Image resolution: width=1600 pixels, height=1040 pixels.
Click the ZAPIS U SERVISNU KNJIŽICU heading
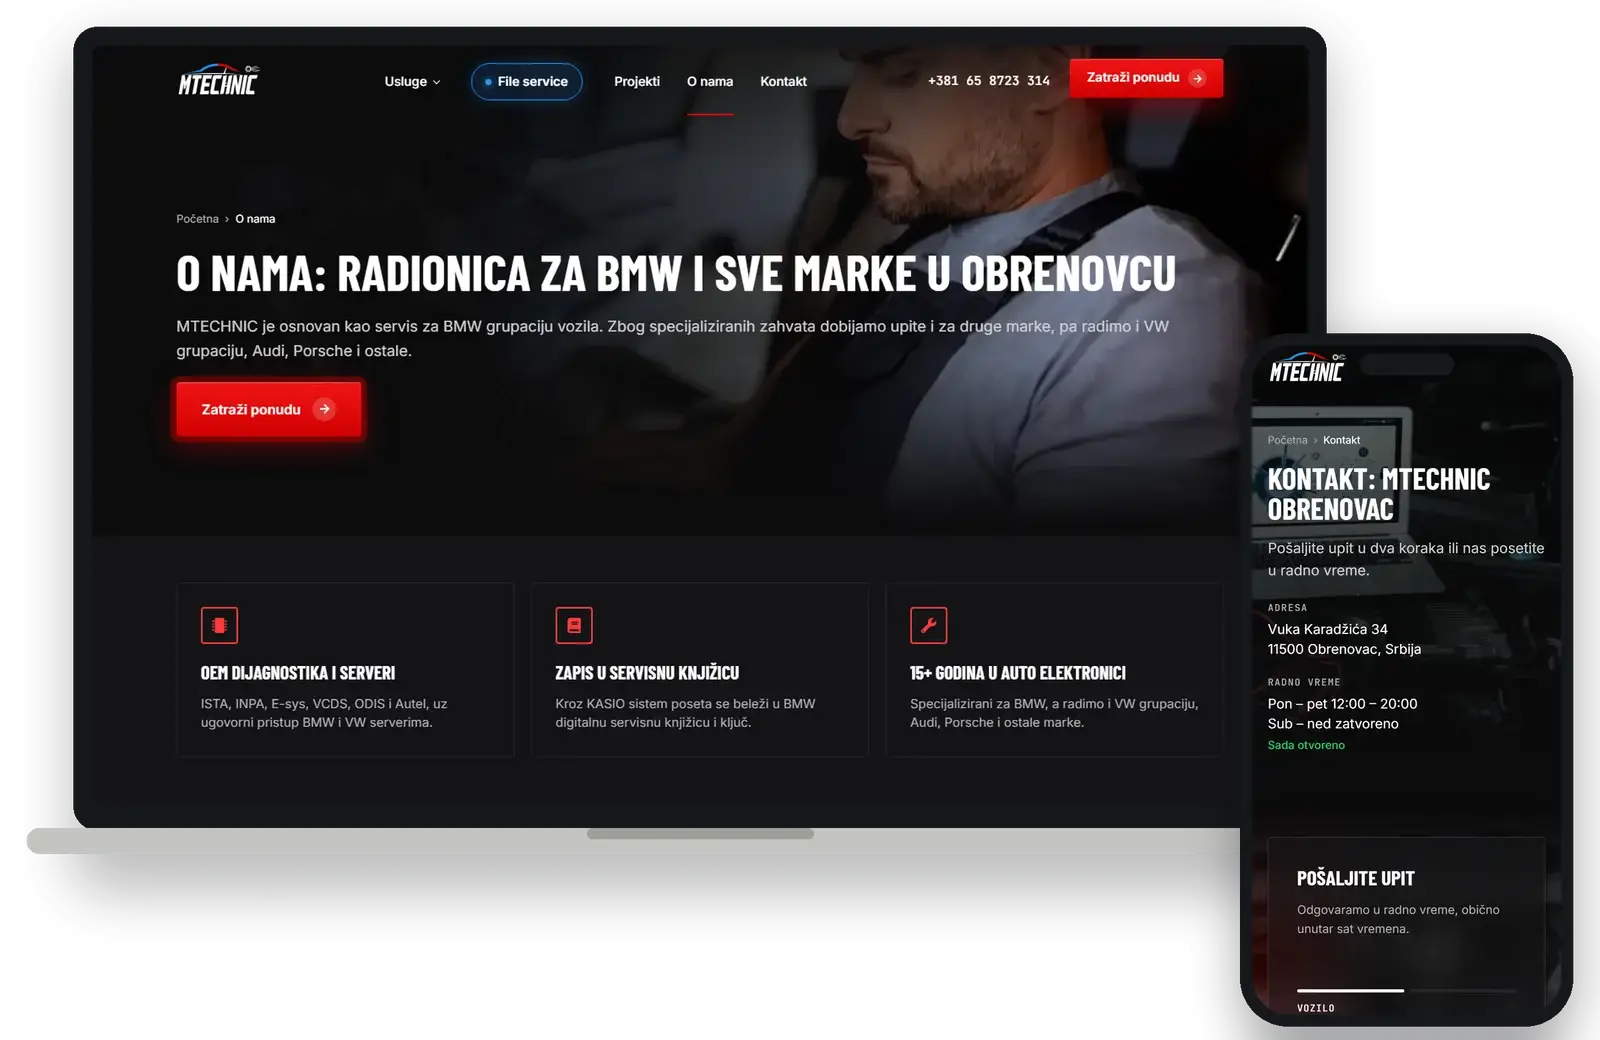pyautogui.click(x=647, y=673)
